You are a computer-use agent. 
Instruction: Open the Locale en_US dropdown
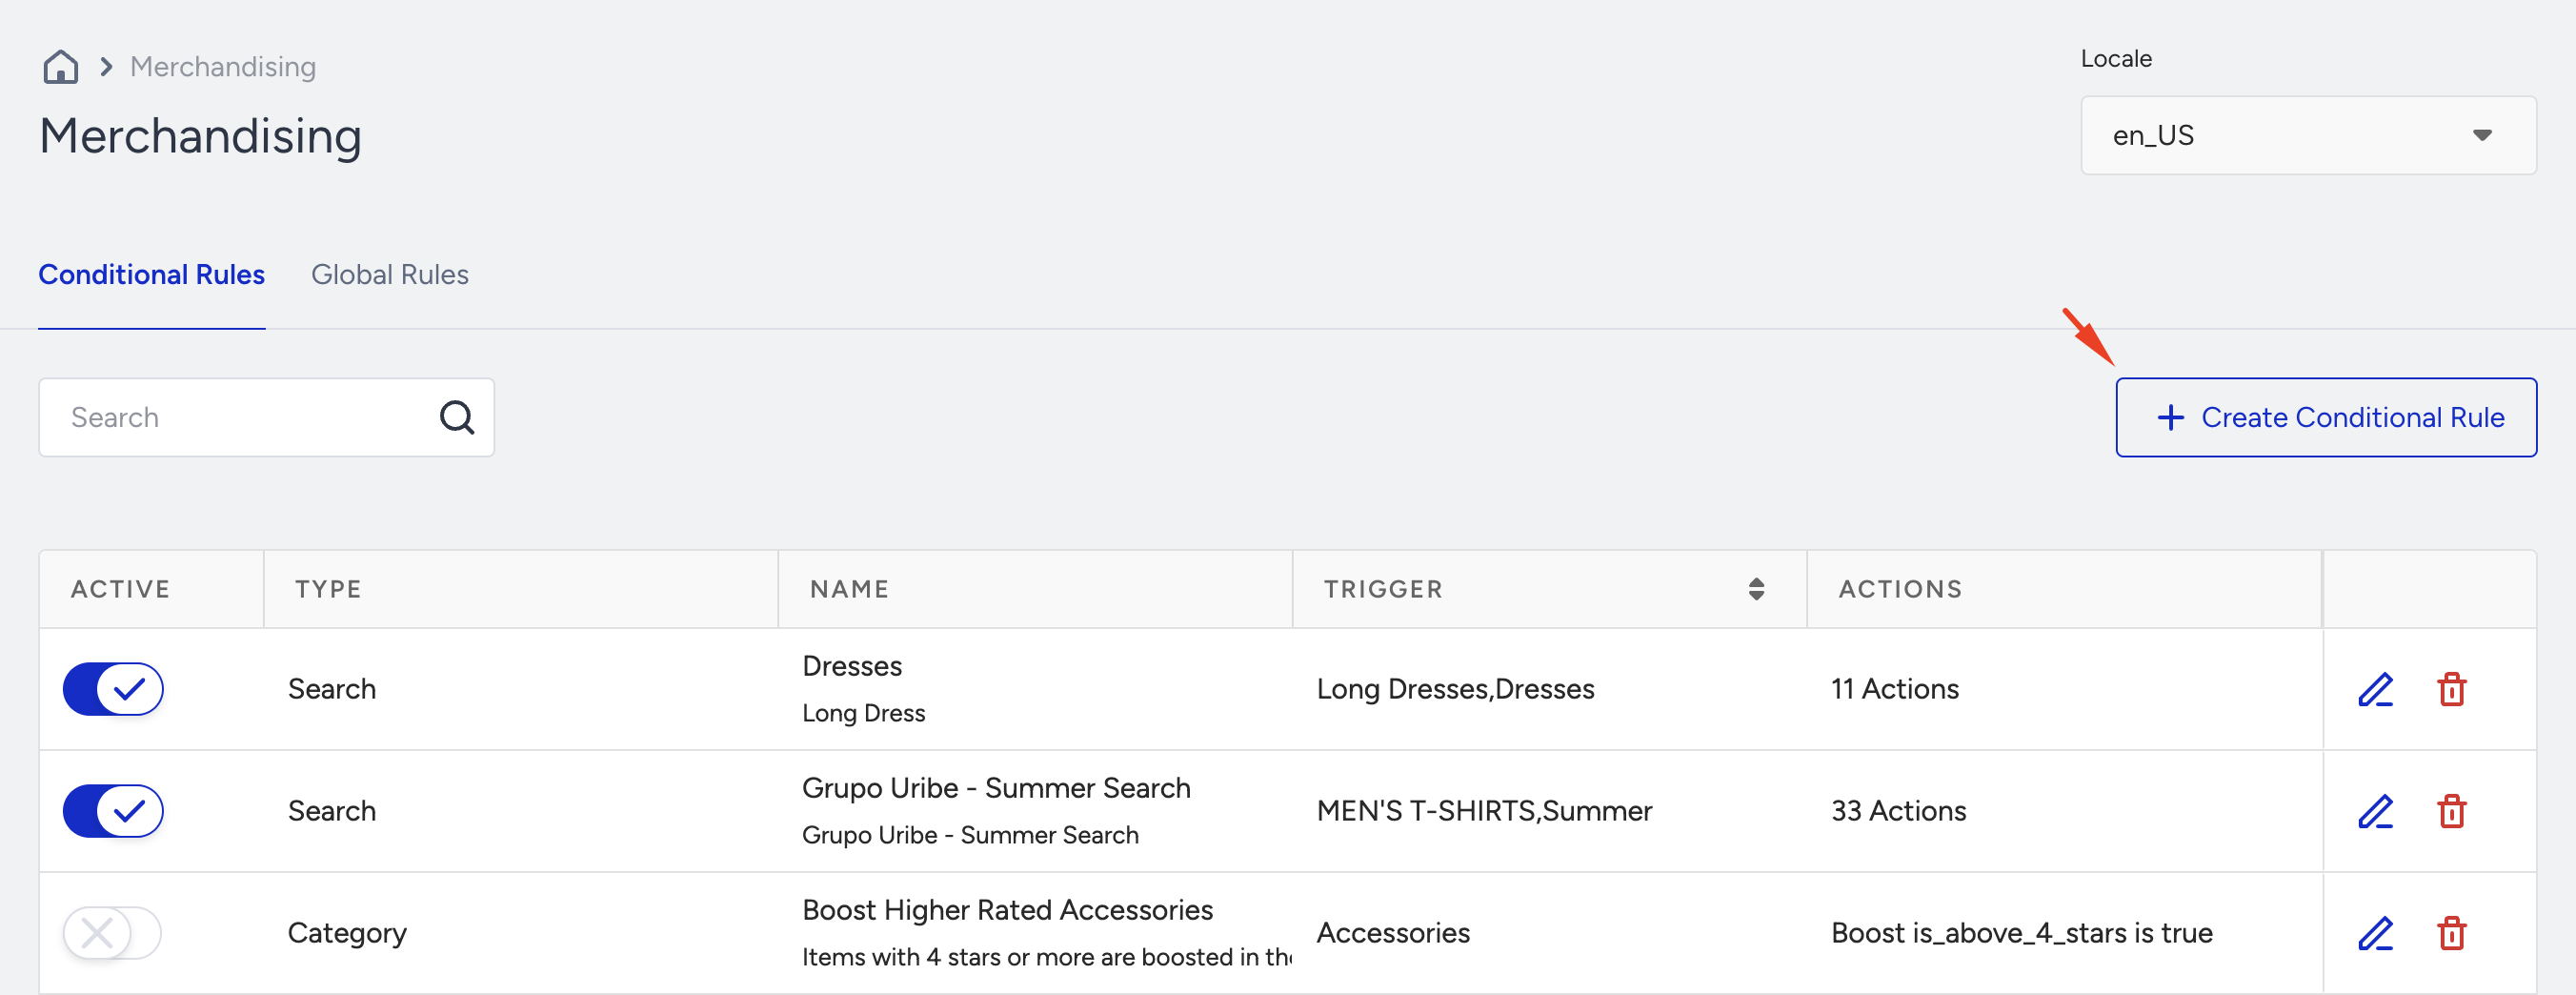click(x=2308, y=135)
